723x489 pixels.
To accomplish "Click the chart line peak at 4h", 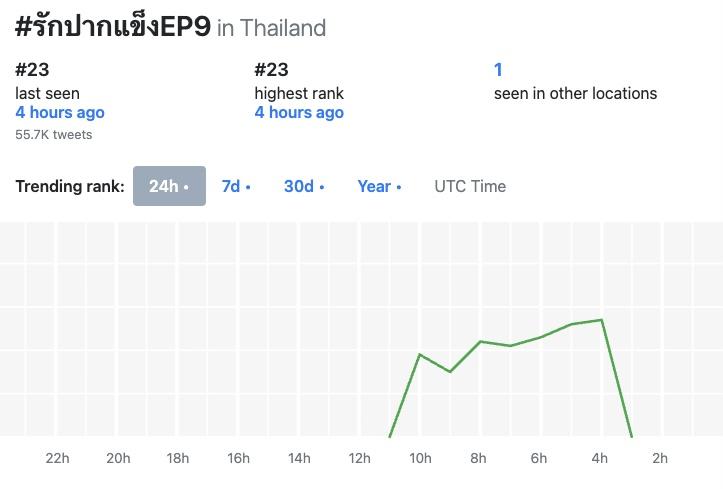I will (x=601, y=320).
